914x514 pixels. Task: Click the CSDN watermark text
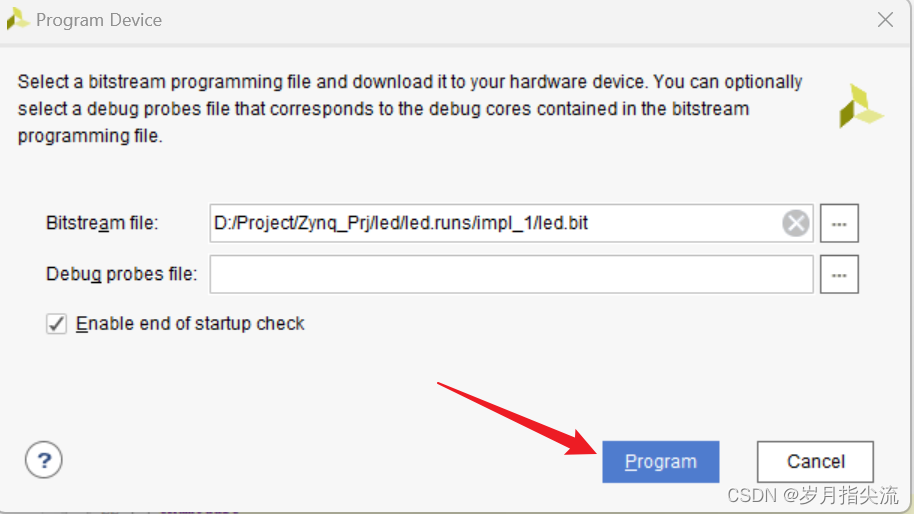pyautogui.click(x=812, y=495)
